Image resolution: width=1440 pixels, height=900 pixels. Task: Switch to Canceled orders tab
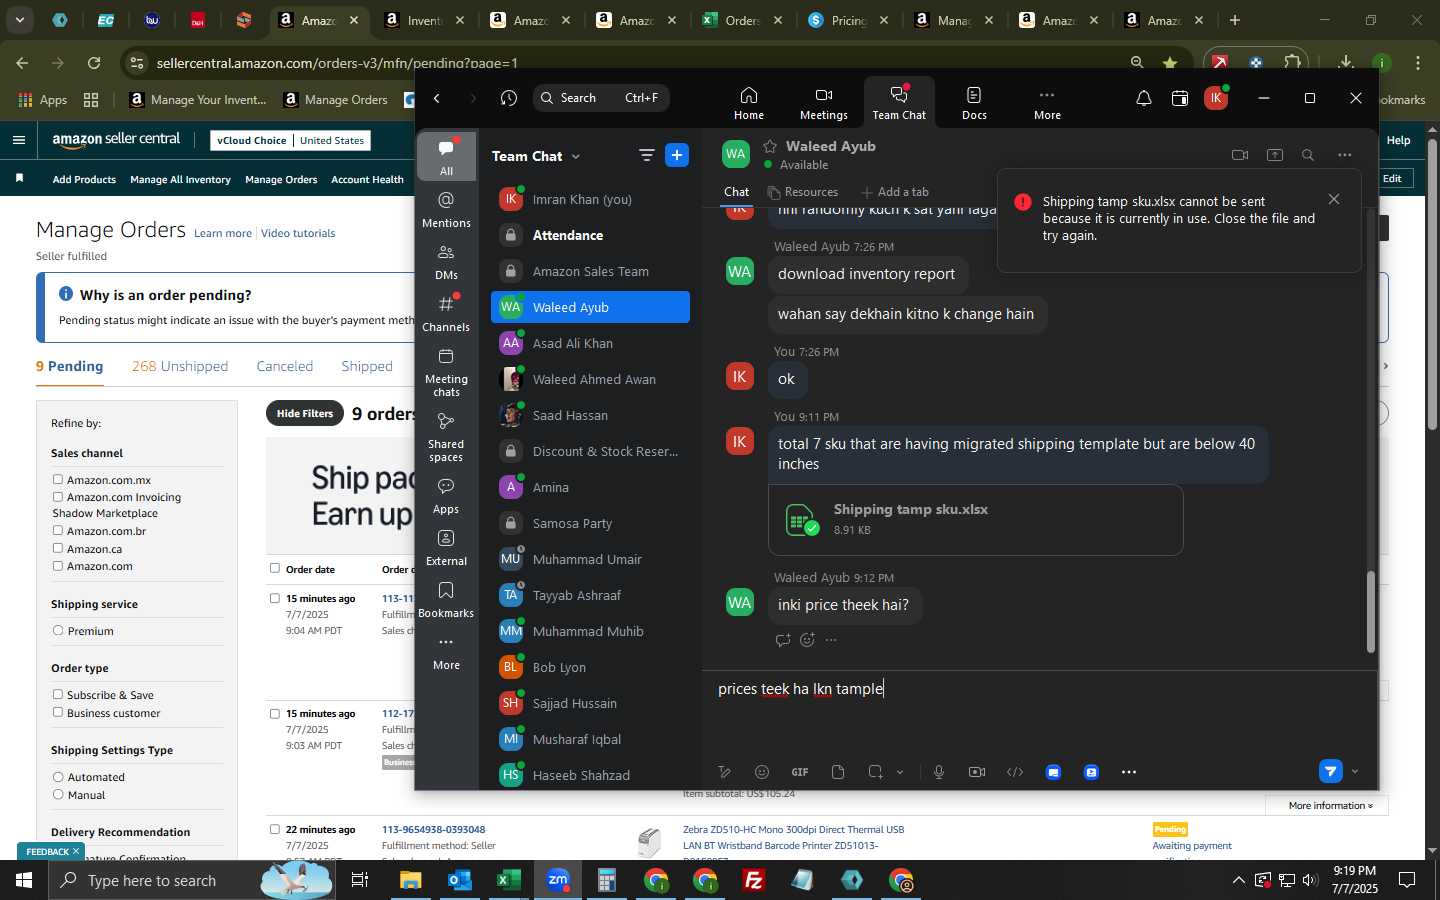coord(285,366)
